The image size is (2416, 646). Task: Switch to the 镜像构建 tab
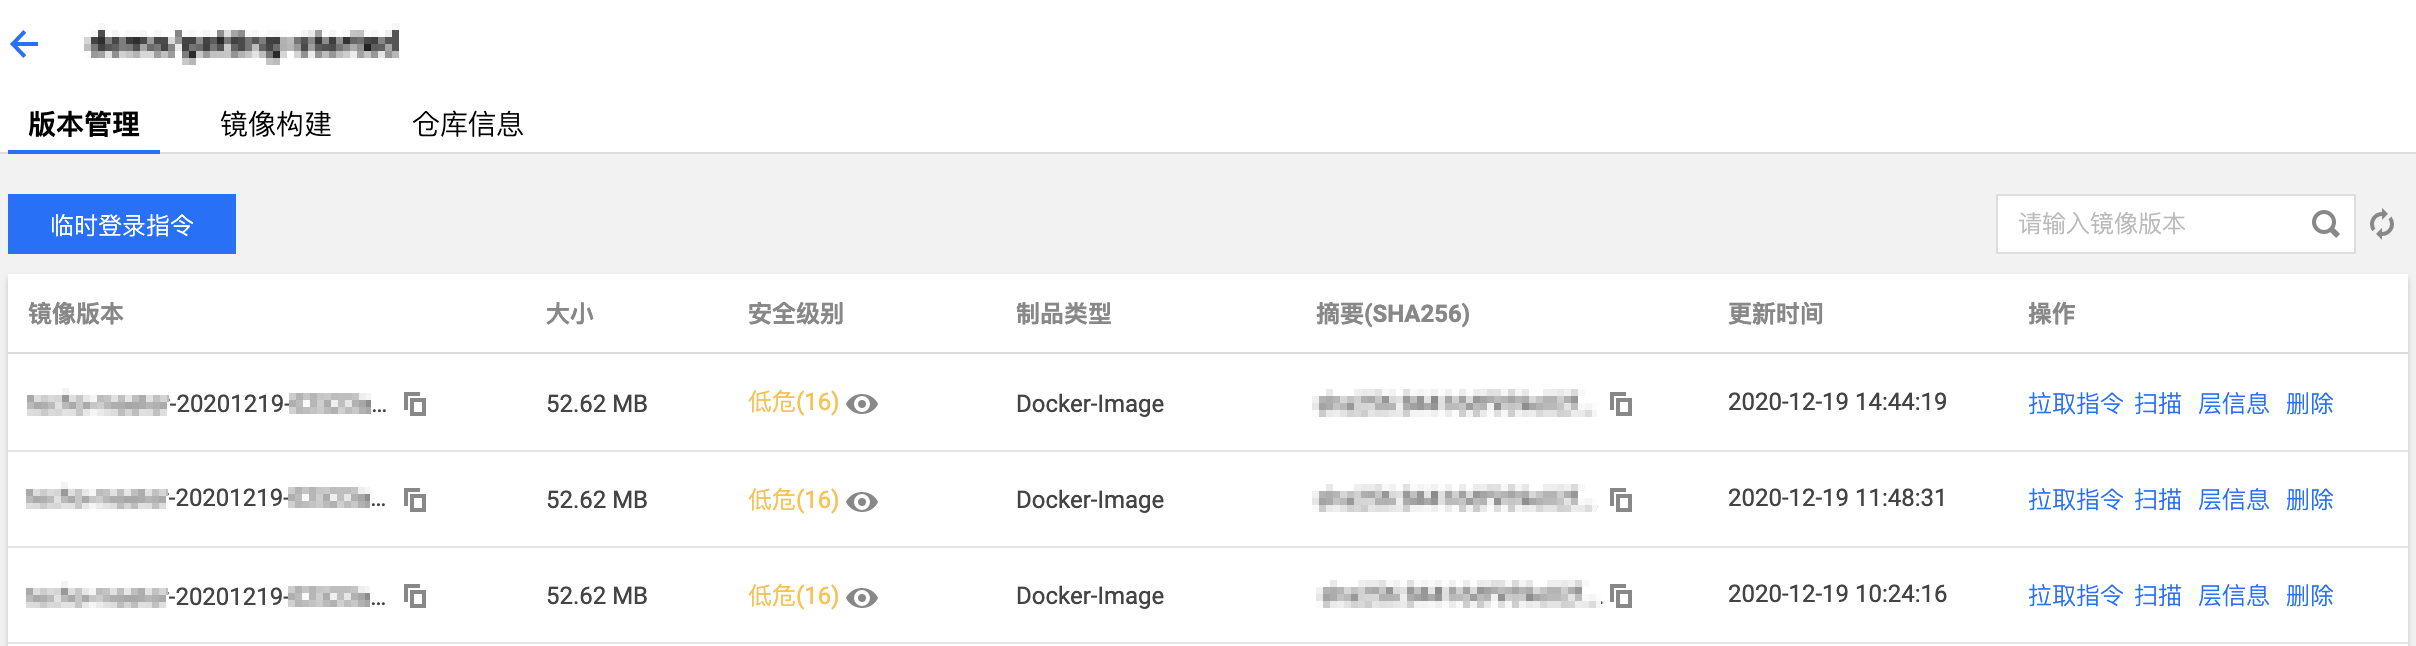coord(276,124)
